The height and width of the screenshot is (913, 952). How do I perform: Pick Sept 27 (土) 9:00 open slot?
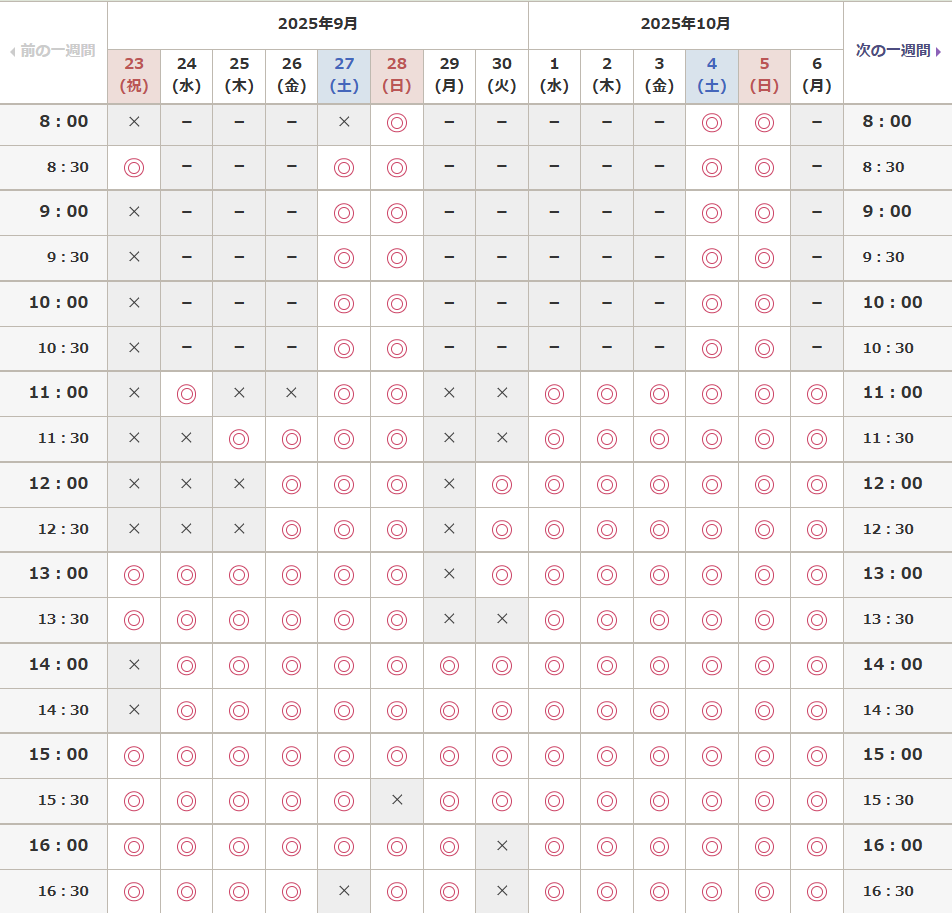[344, 212]
